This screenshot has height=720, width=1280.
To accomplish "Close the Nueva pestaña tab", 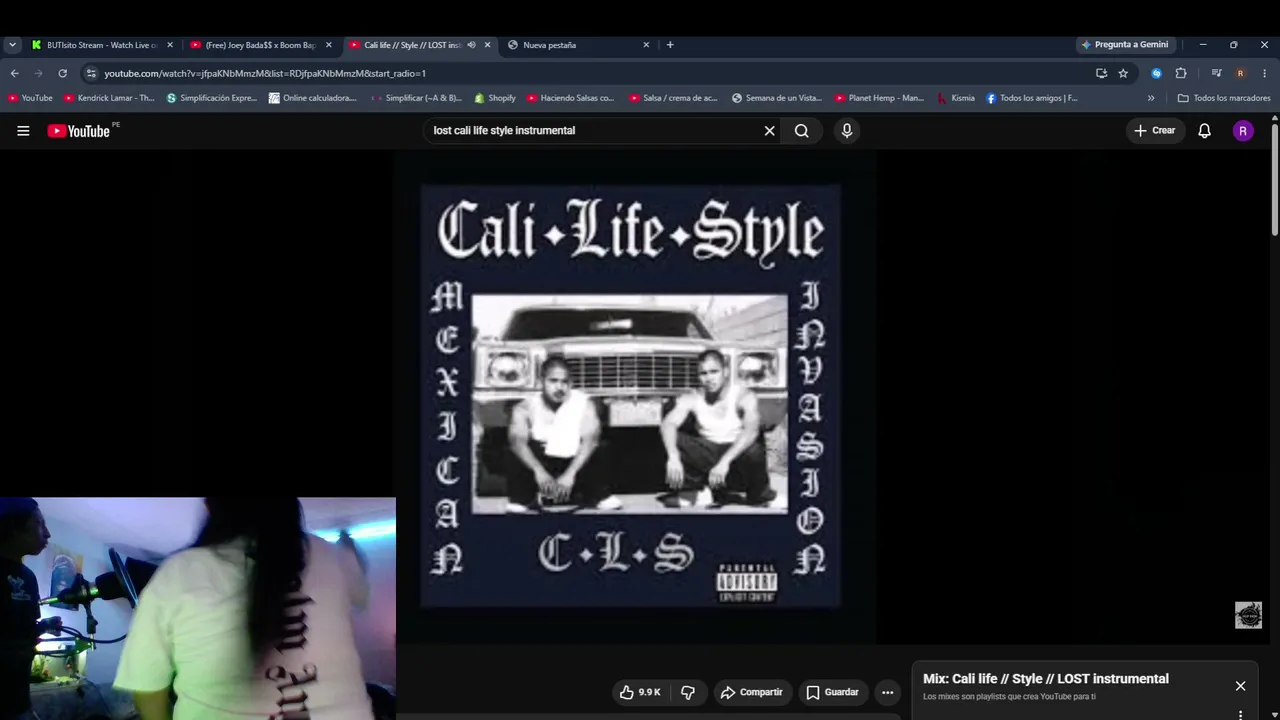I will click(646, 45).
